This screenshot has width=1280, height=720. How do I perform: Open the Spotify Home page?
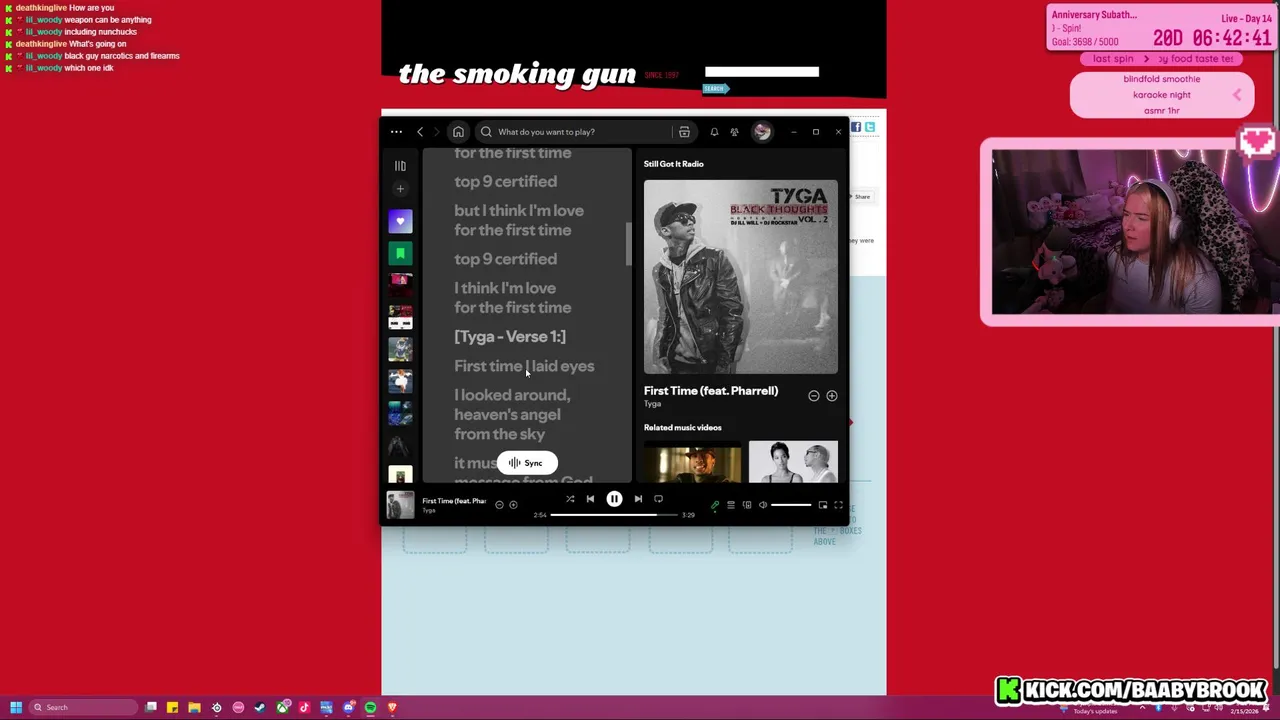(x=458, y=132)
